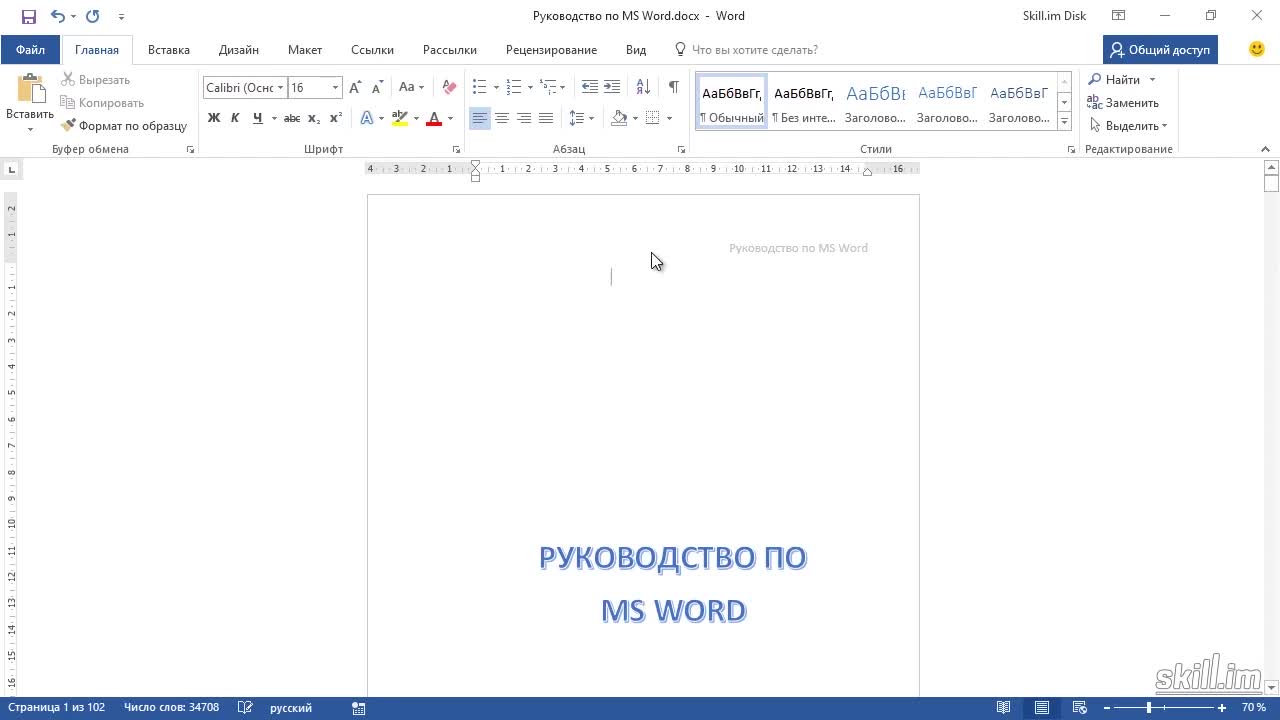Switch to read mode view
This screenshot has height=720, width=1280.
click(1004, 708)
